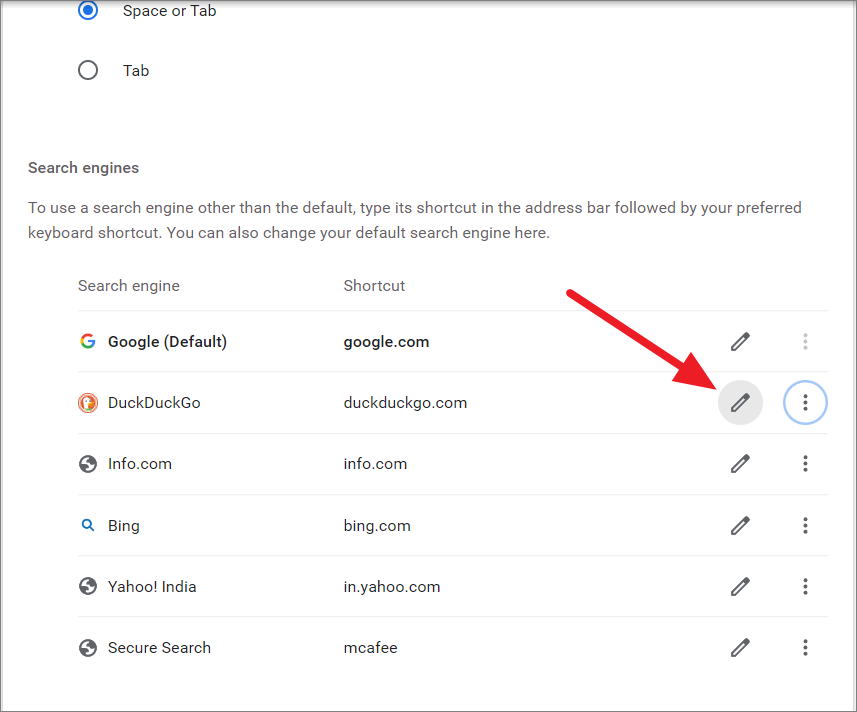Edit the Secure Search mcafee entry
857x712 pixels.
pos(740,648)
